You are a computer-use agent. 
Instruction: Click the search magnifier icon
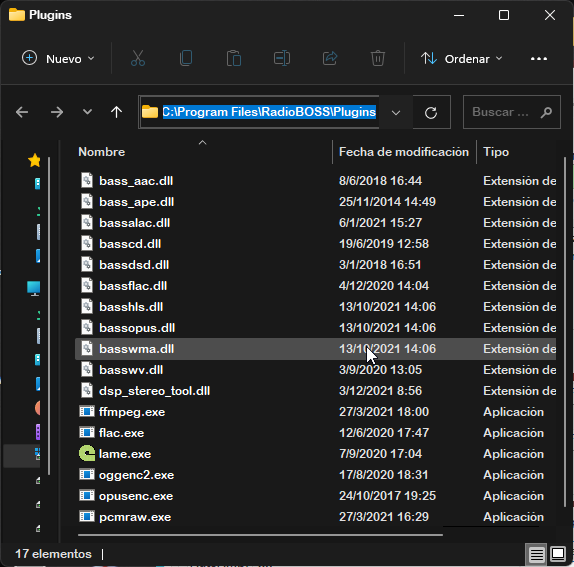coord(546,112)
